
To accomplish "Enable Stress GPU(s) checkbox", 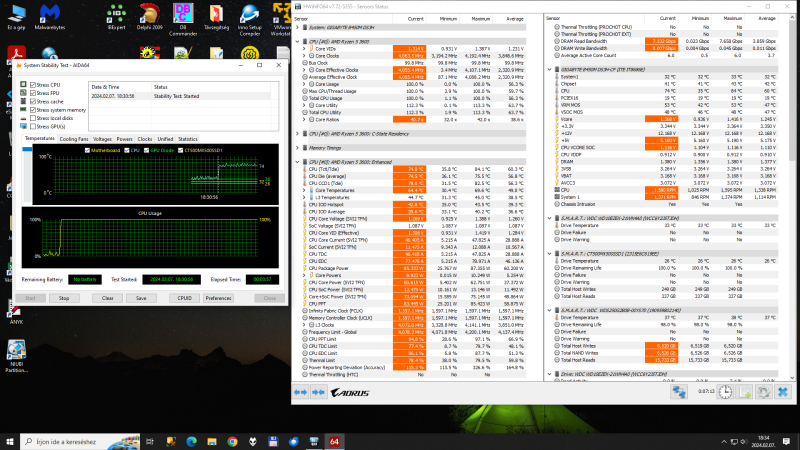I will pyautogui.click(x=33, y=126).
